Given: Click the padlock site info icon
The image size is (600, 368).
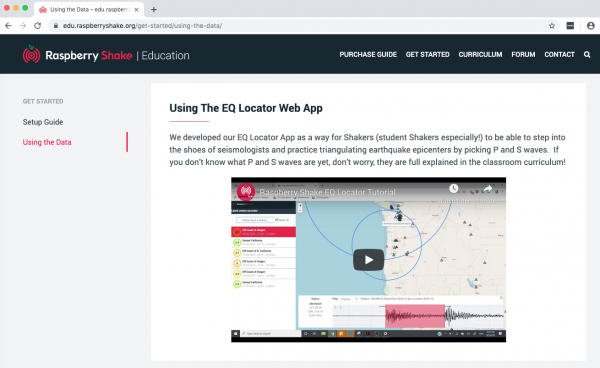Looking at the screenshot, I should (x=56, y=26).
